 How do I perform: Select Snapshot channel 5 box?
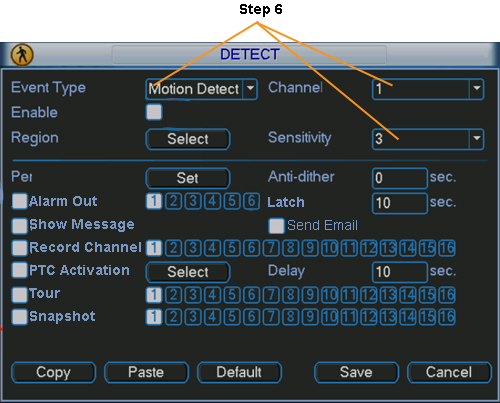(x=232, y=317)
